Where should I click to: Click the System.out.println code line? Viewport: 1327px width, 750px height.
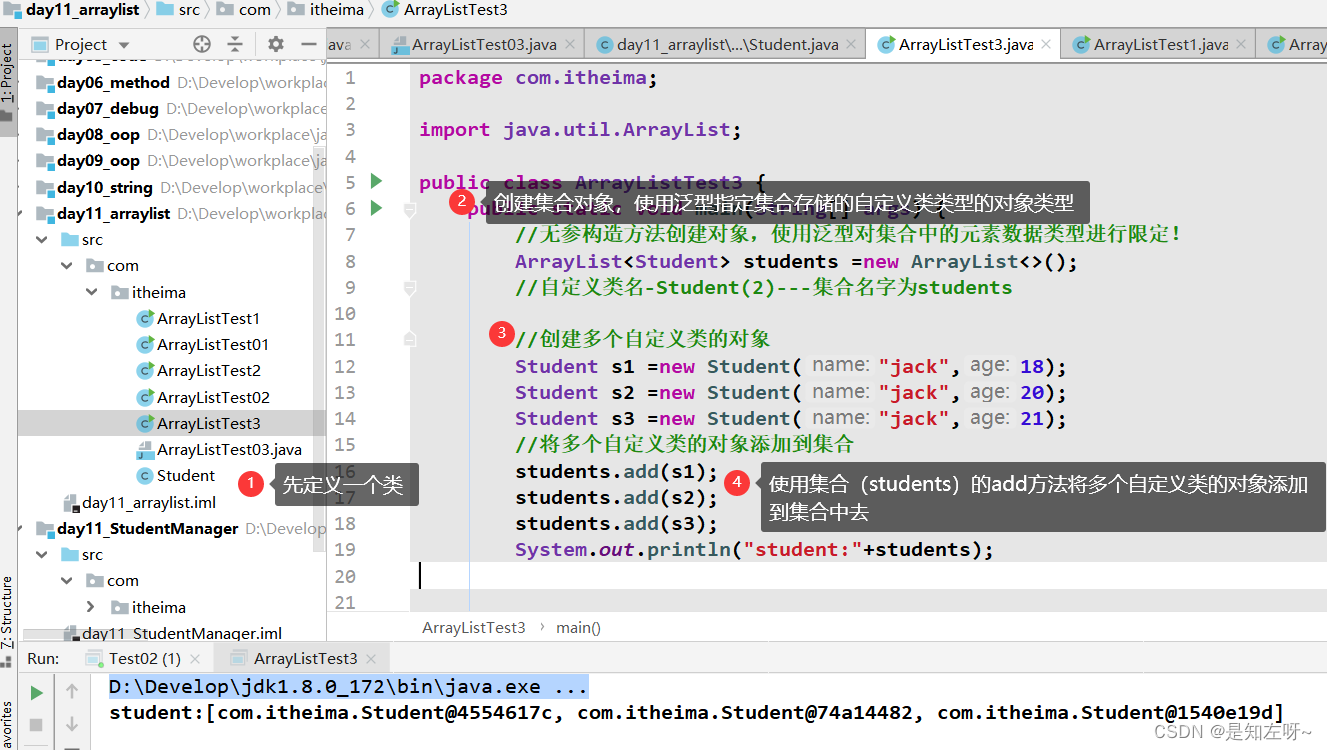tap(755, 550)
